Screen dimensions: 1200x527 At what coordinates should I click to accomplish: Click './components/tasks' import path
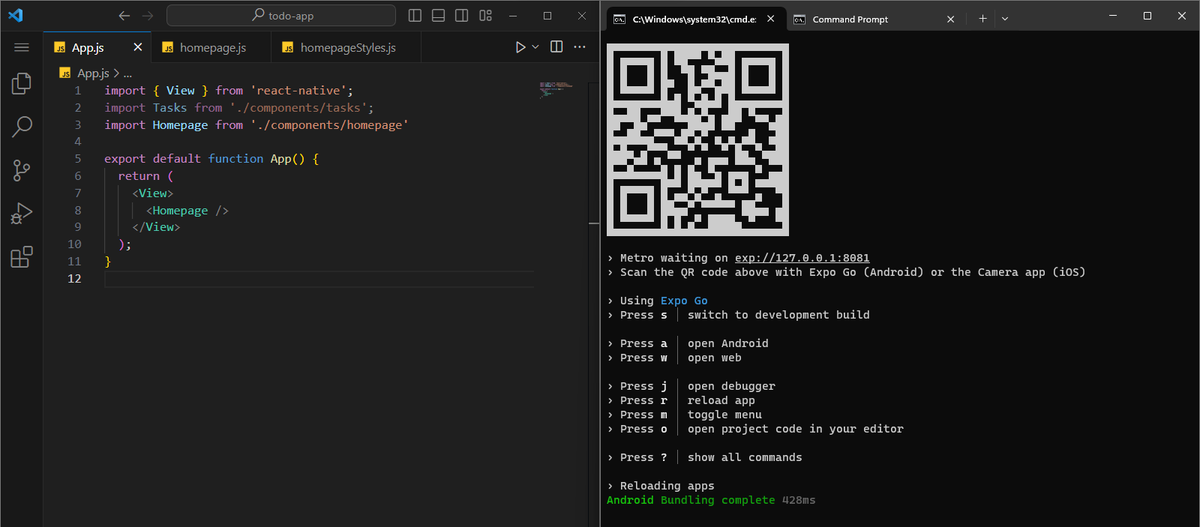(x=301, y=107)
